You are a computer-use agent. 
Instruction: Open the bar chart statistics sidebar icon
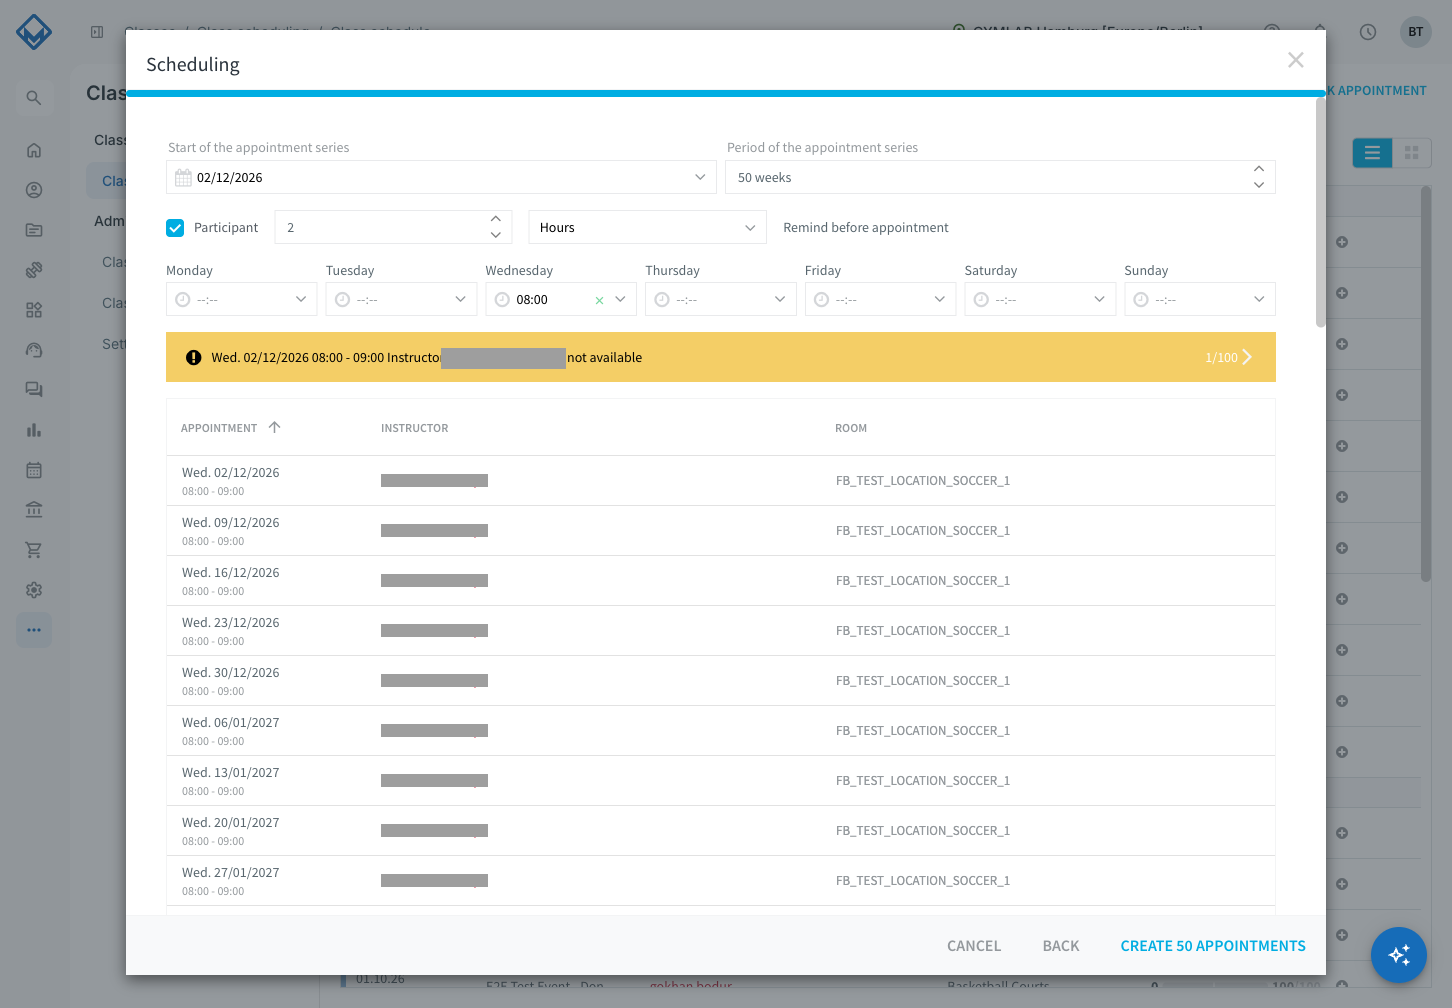click(x=34, y=430)
